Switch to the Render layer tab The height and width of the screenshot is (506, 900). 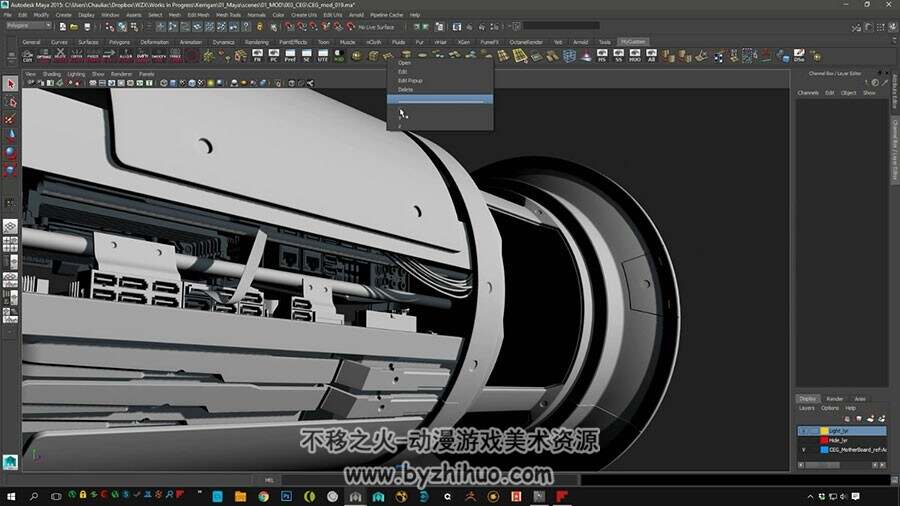[835, 399]
